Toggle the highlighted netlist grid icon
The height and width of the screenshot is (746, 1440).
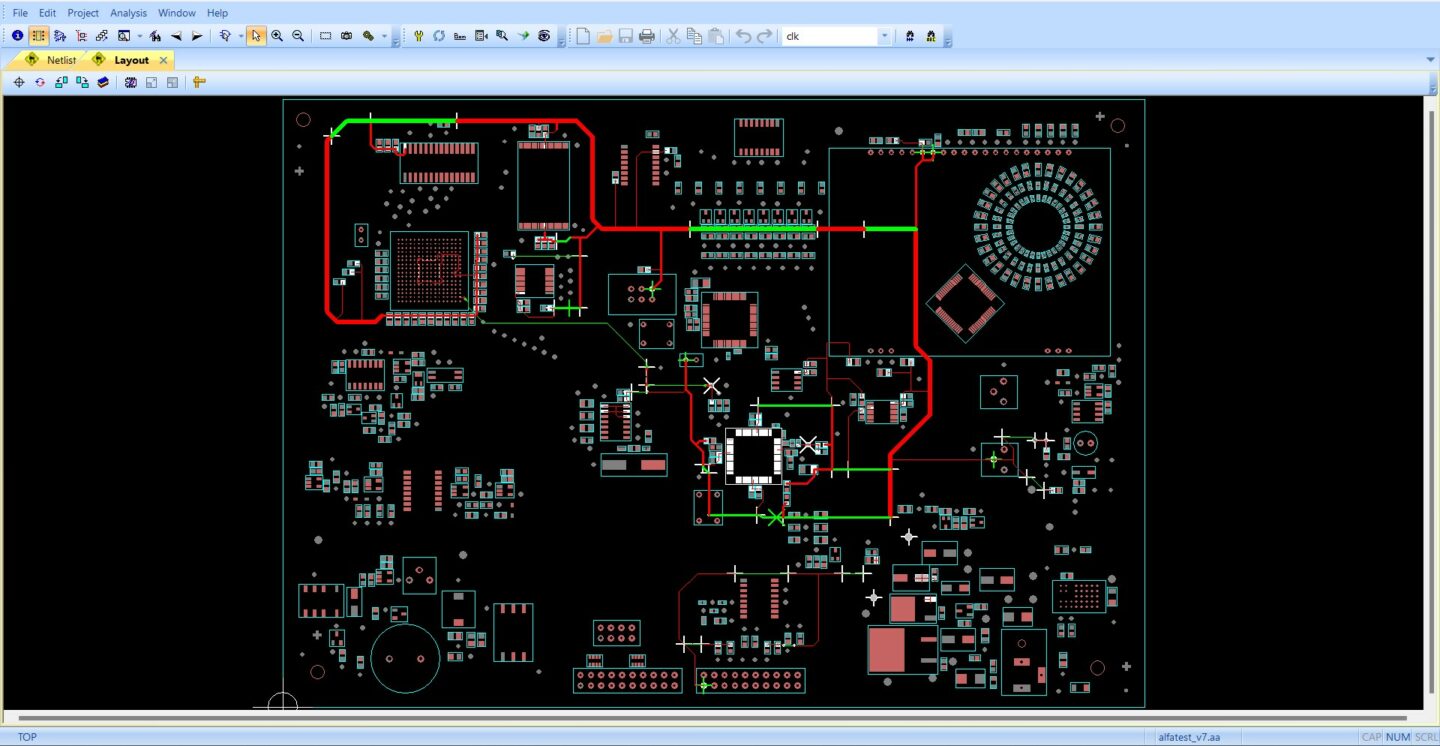pos(37,35)
